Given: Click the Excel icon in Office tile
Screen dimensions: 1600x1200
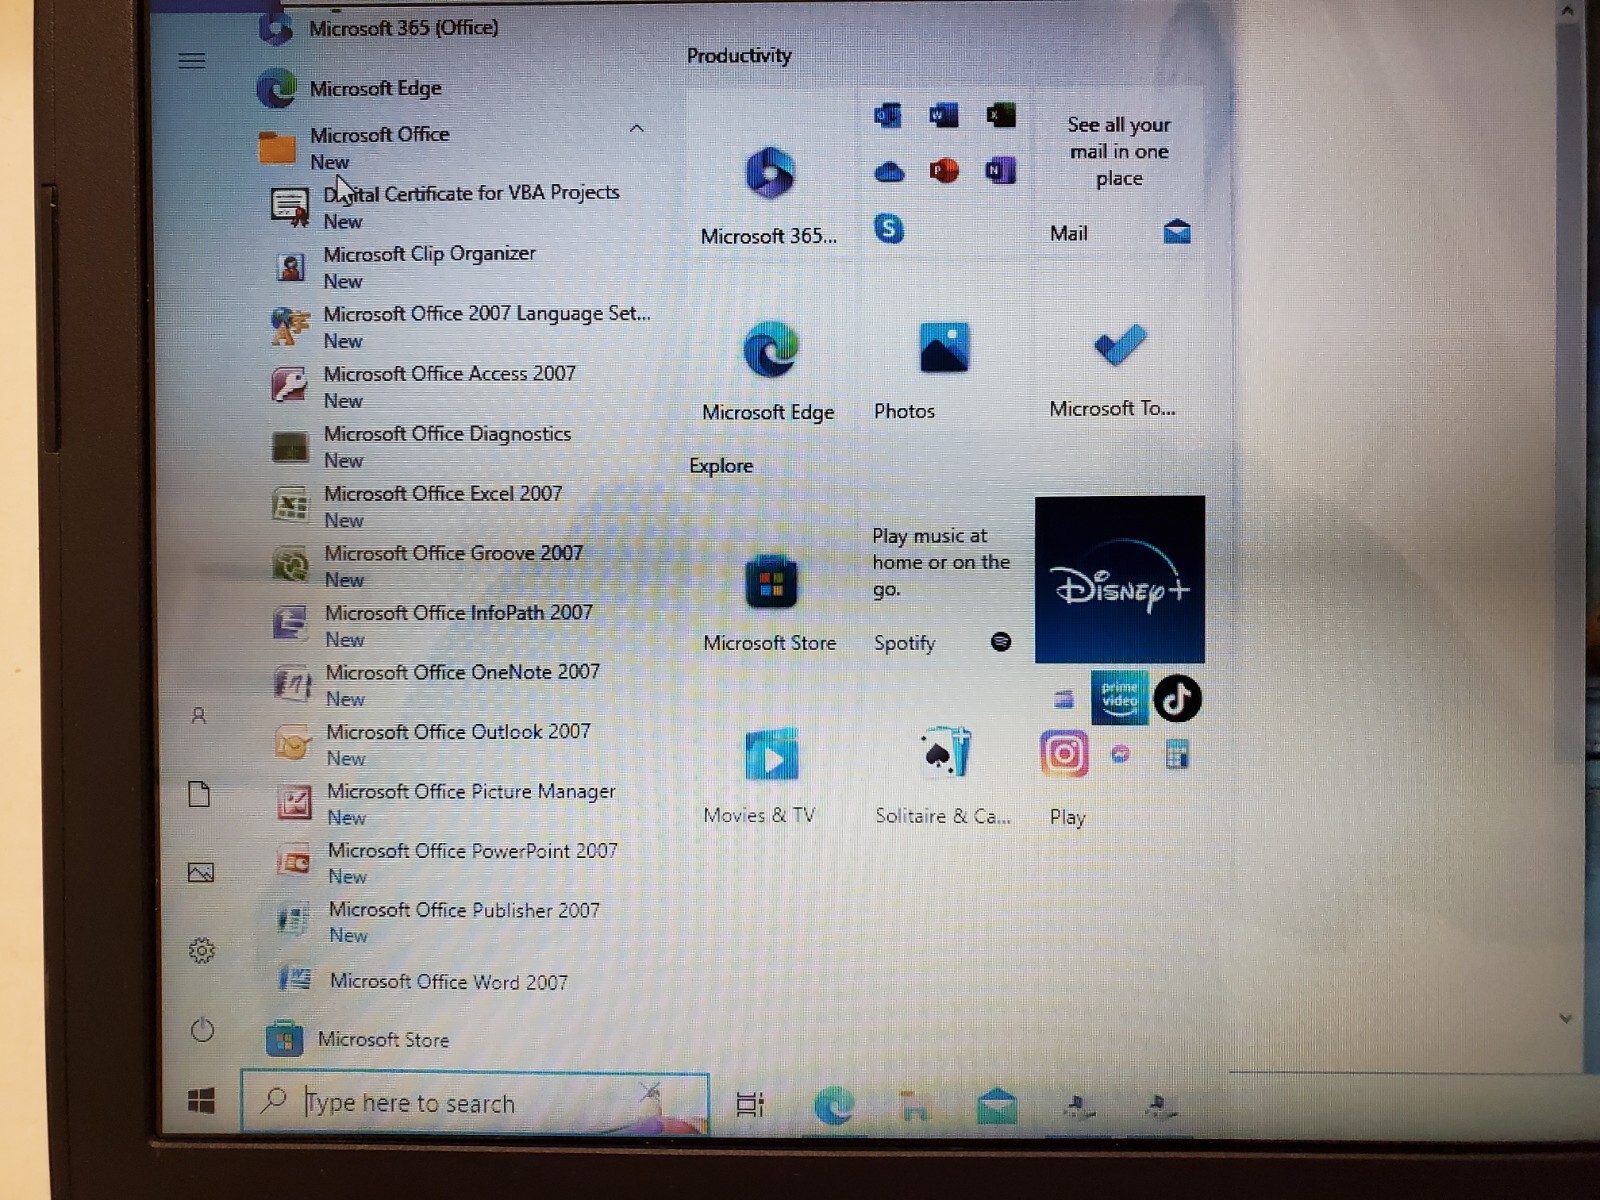Looking at the screenshot, I should [999, 115].
